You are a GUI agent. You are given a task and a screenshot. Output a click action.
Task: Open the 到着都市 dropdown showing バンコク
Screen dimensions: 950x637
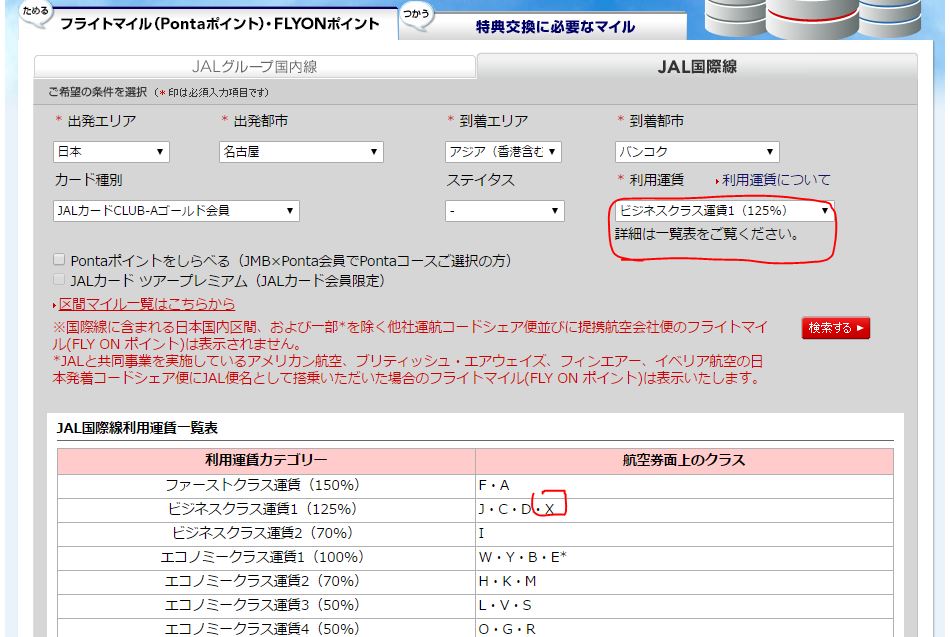[x=697, y=152]
